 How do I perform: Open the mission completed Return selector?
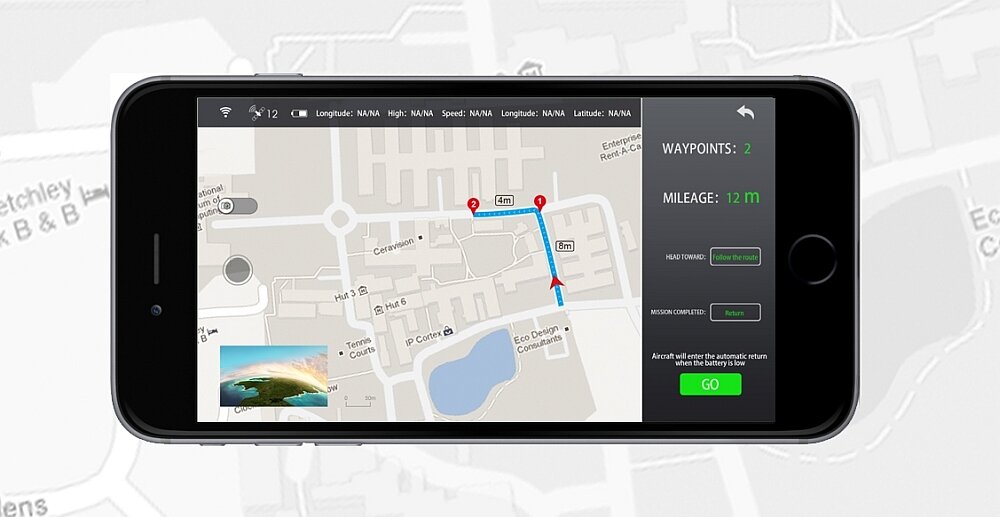(x=735, y=313)
